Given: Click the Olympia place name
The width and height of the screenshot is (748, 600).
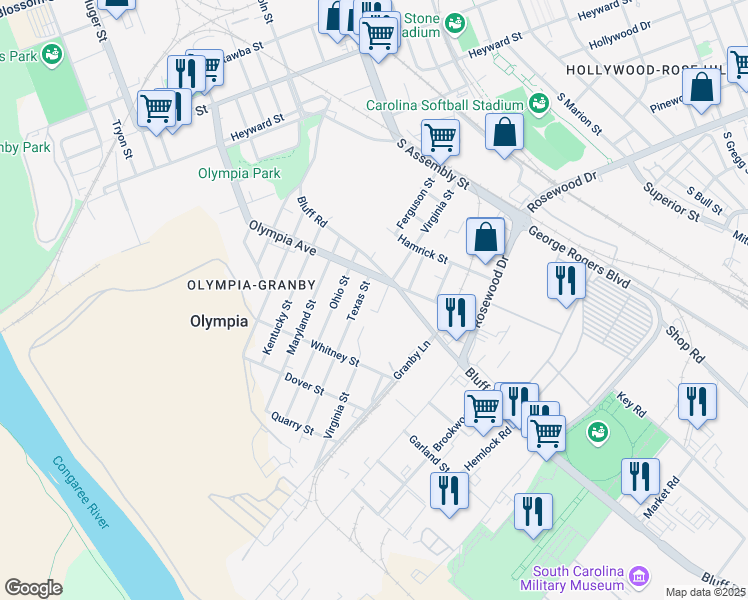Looking at the screenshot, I should [x=219, y=321].
